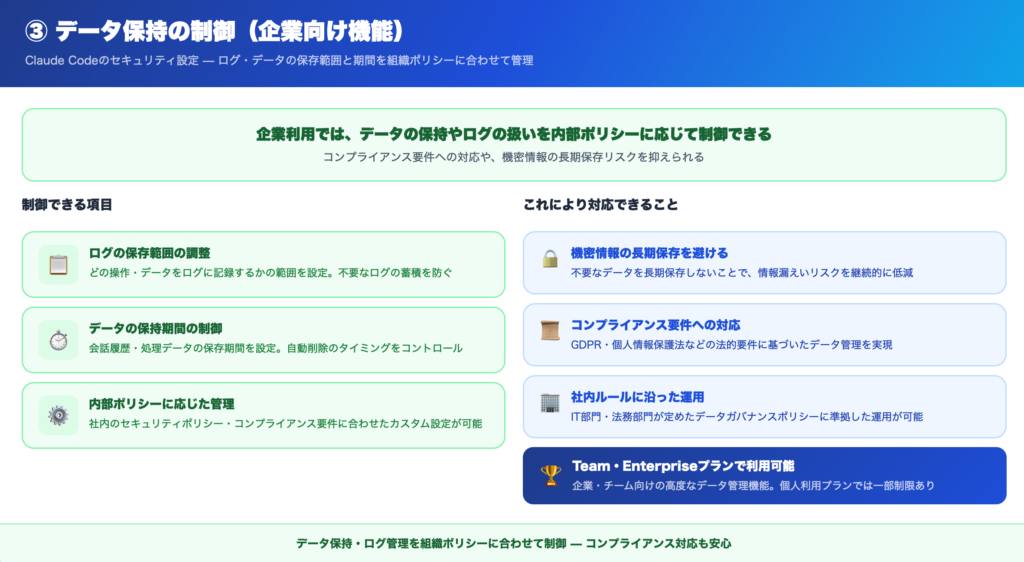Viewport: 1024px width, 562px height.
Task: Click the これにより対応できること section heading
Action: pos(601,205)
